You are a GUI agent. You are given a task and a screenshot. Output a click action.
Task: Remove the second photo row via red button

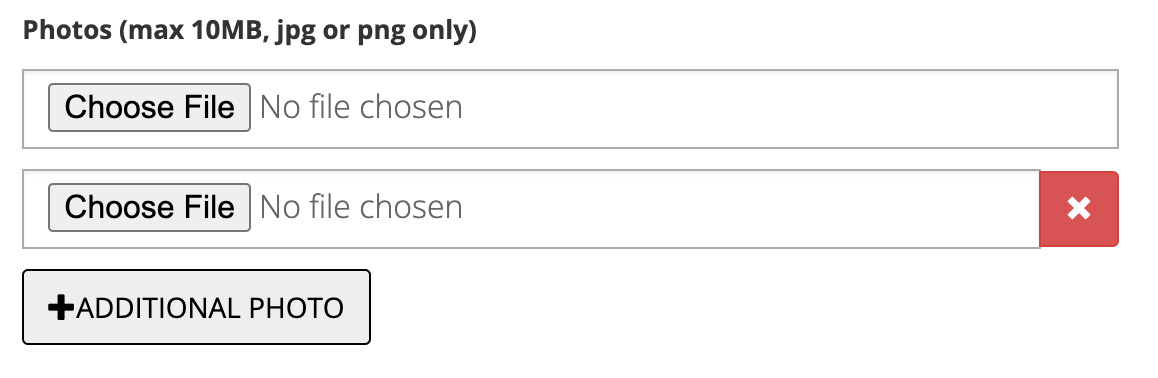point(1079,209)
